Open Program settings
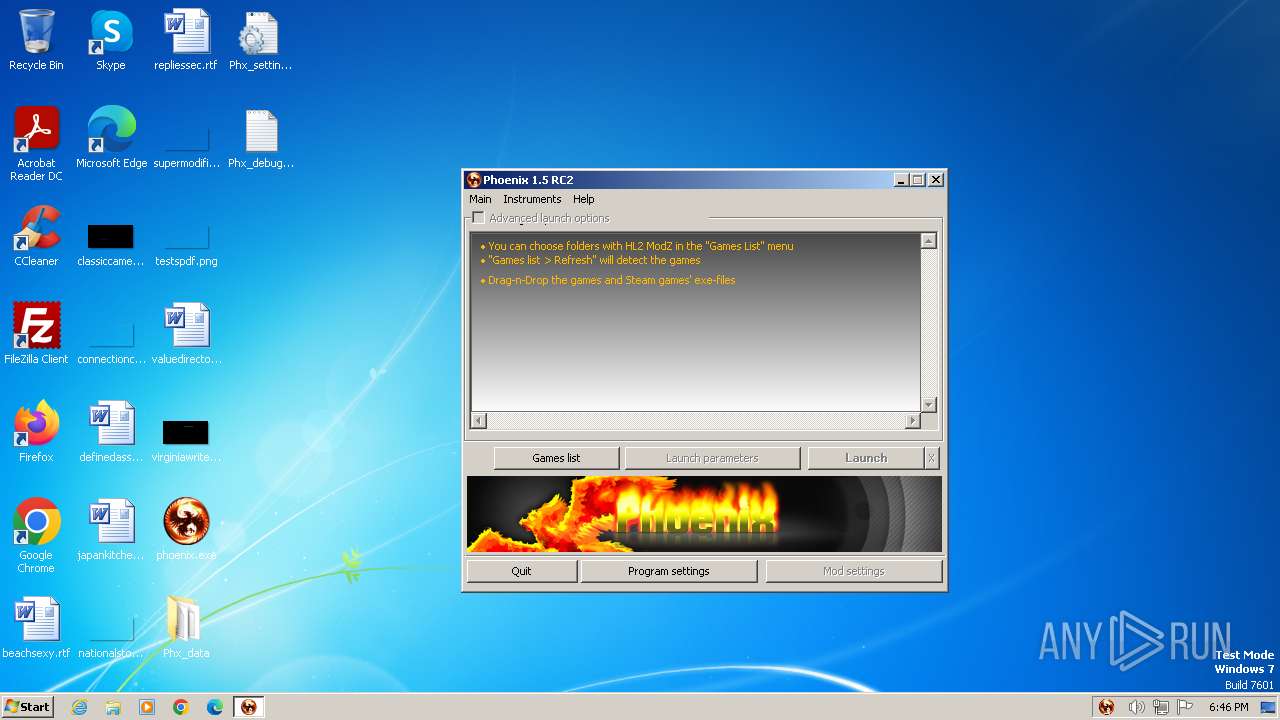1280x720 pixels. pyautogui.click(x=669, y=571)
